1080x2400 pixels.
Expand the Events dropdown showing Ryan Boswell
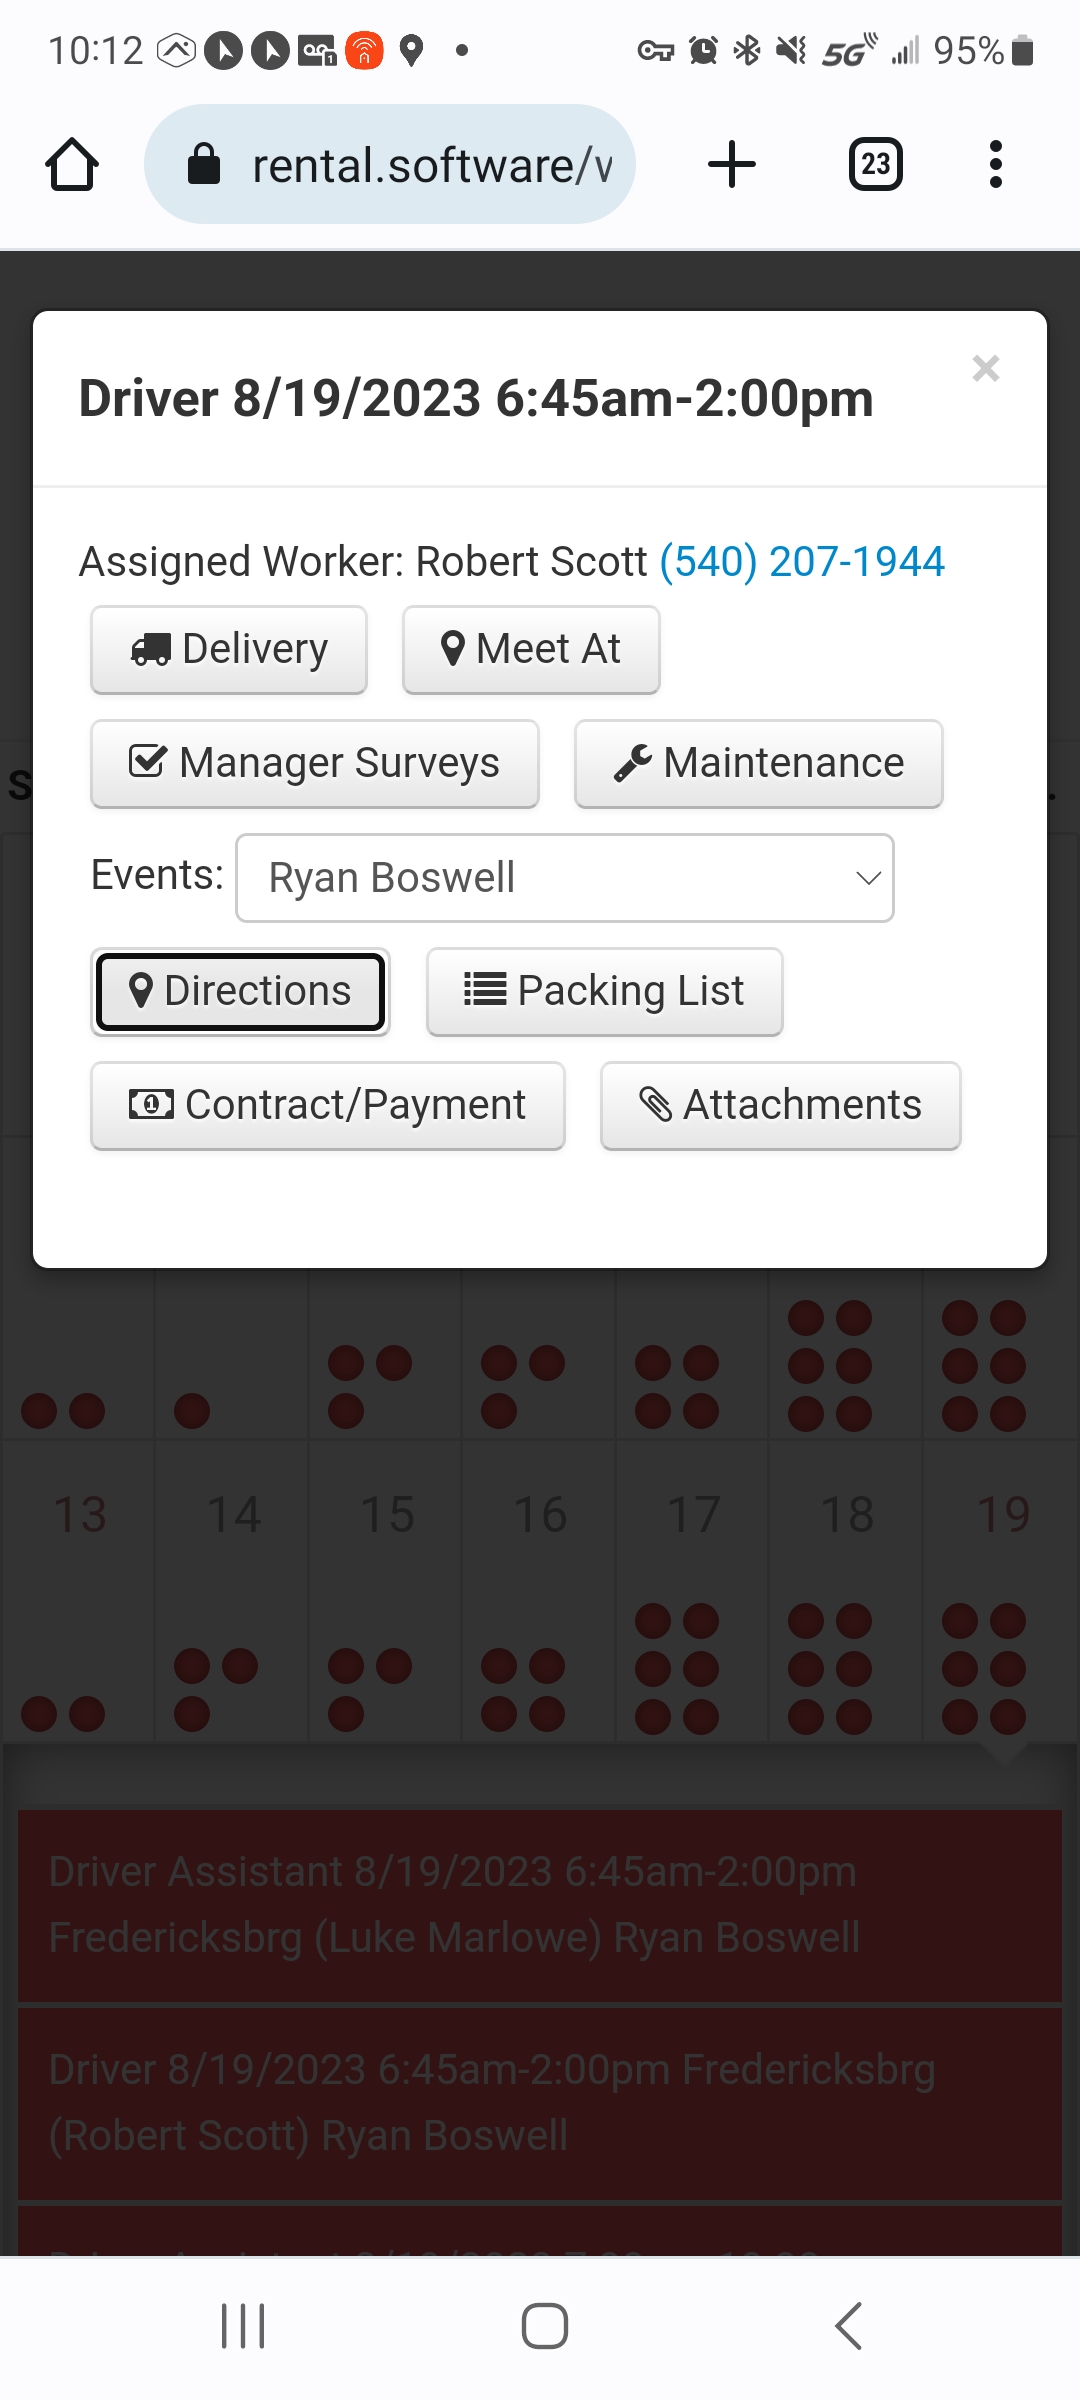565,878
